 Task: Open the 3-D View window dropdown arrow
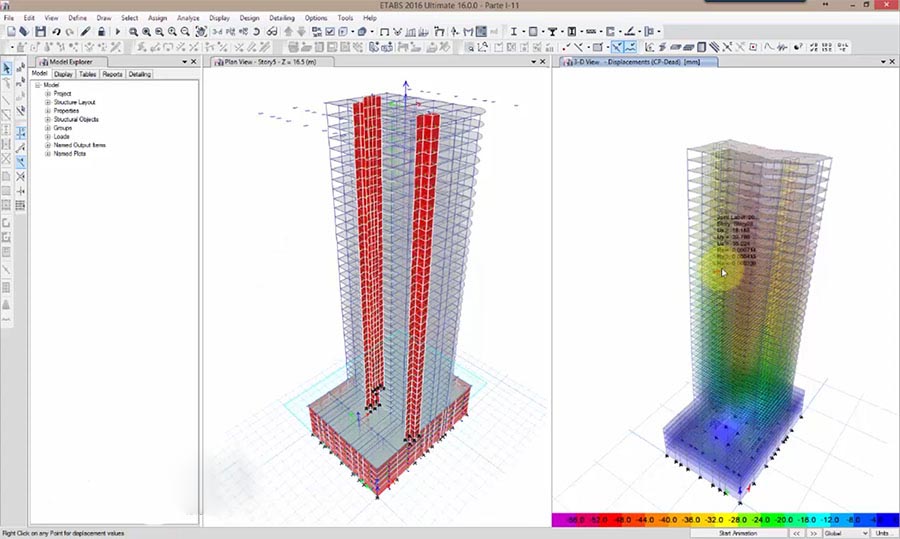pos(883,61)
